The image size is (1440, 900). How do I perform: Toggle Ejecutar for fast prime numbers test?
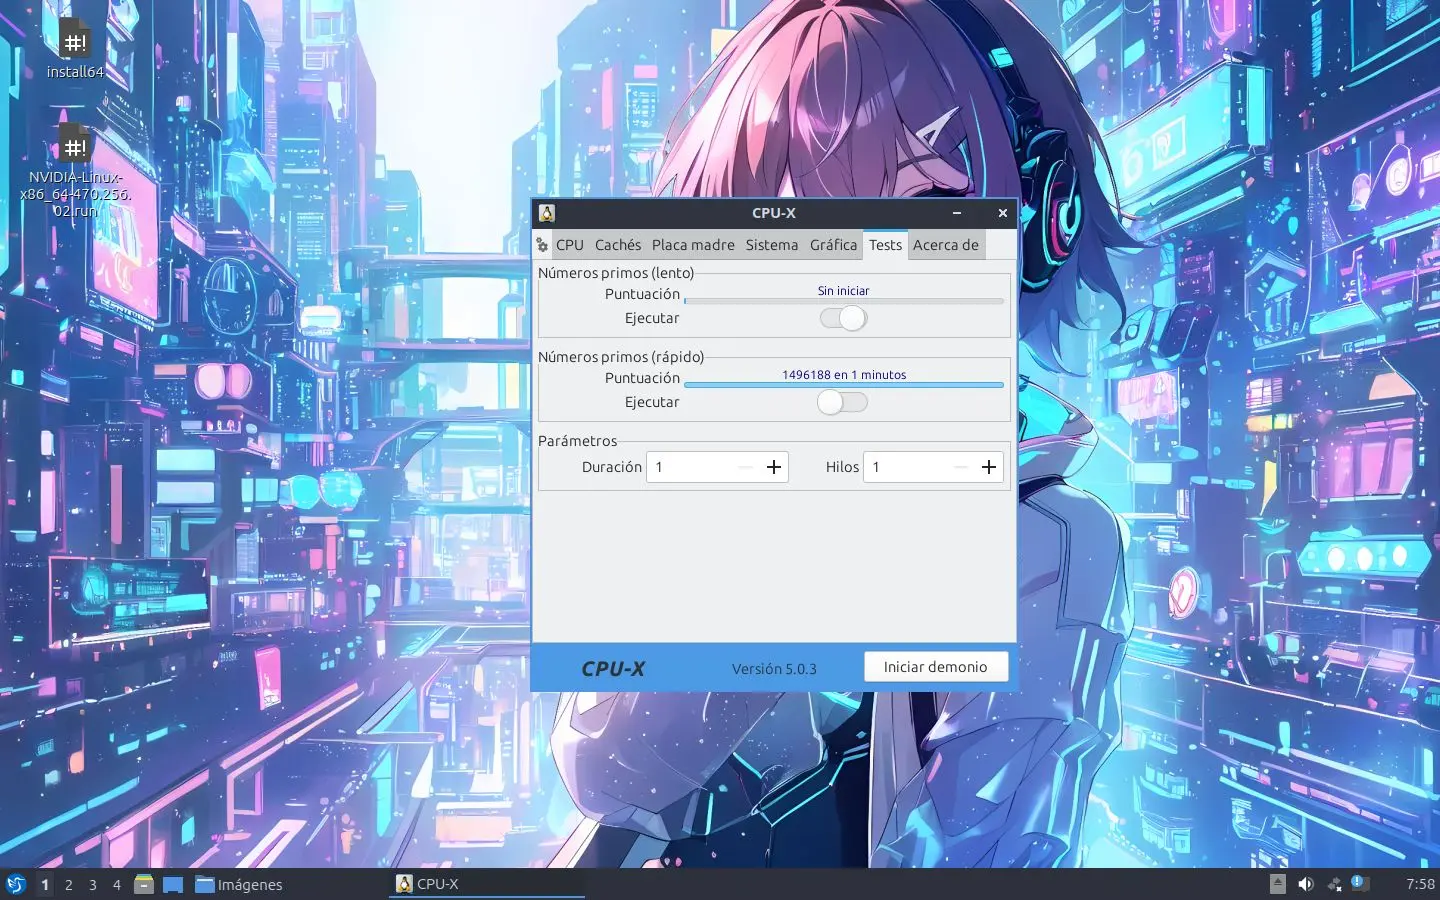pyautogui.click(x=843, y=402)
